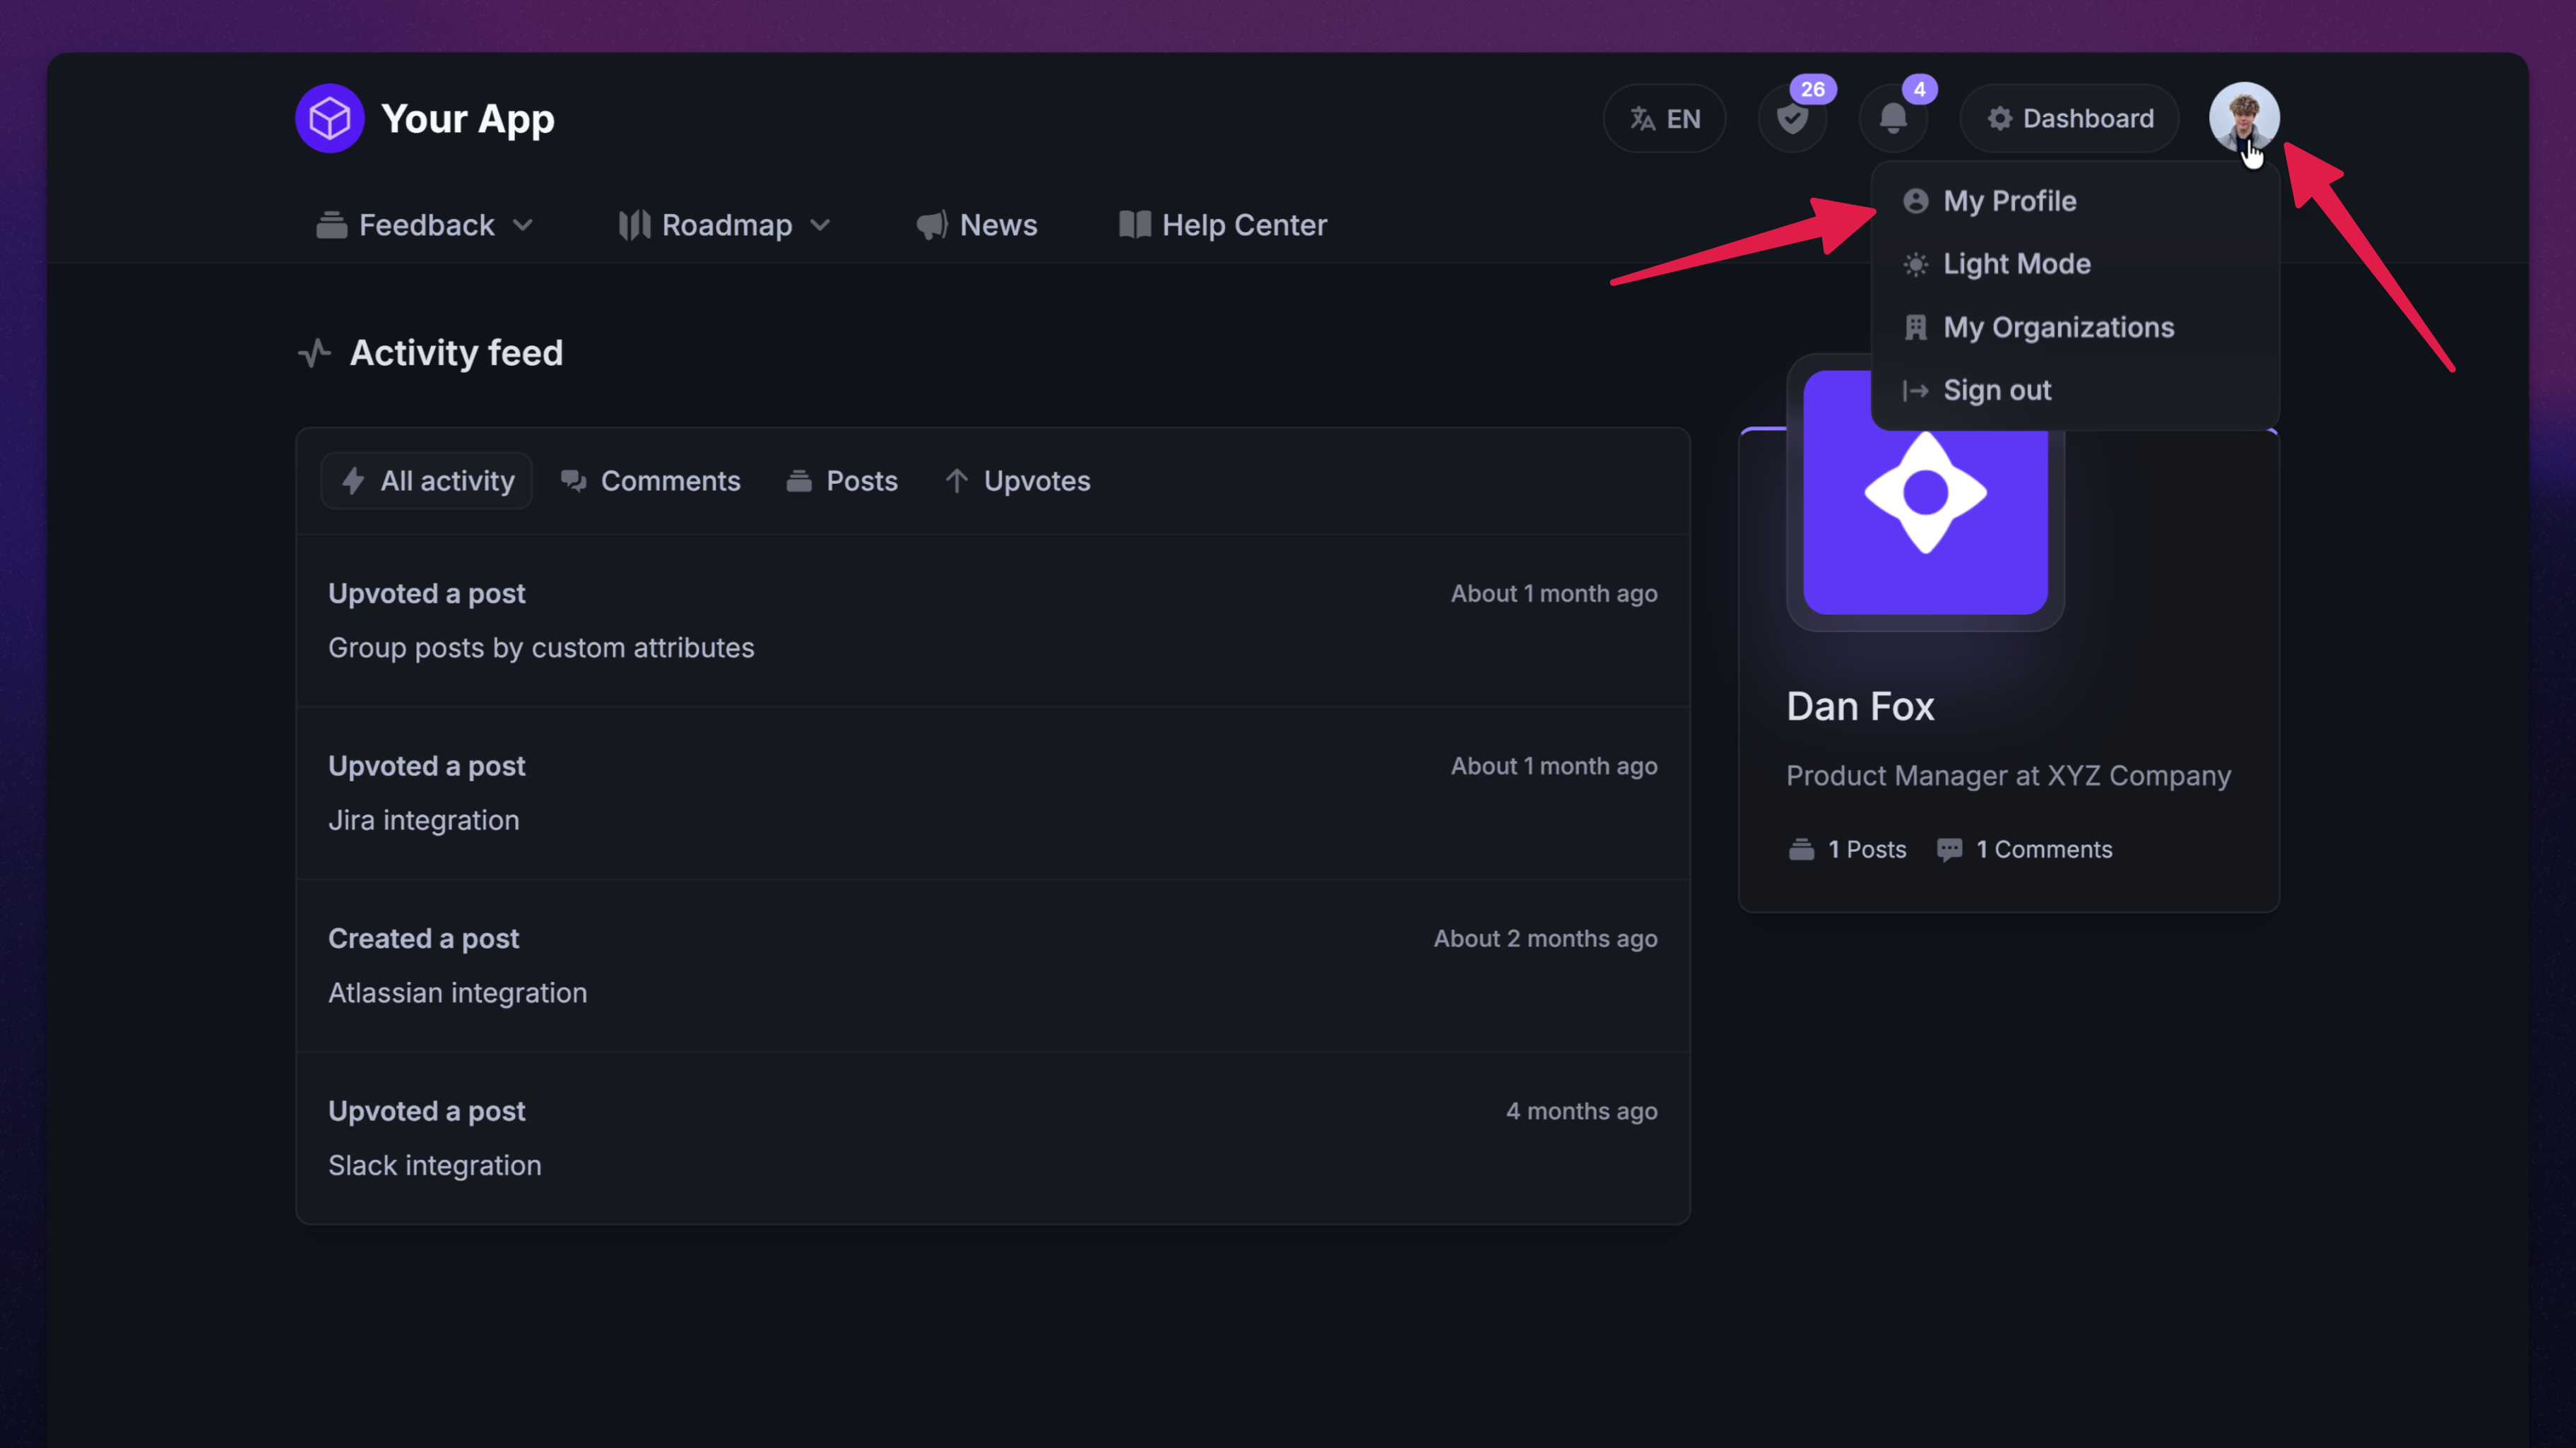2576x1448 pixels.
Task: Open the Atlassian integration post entry
Action: (x=457, y=993)
